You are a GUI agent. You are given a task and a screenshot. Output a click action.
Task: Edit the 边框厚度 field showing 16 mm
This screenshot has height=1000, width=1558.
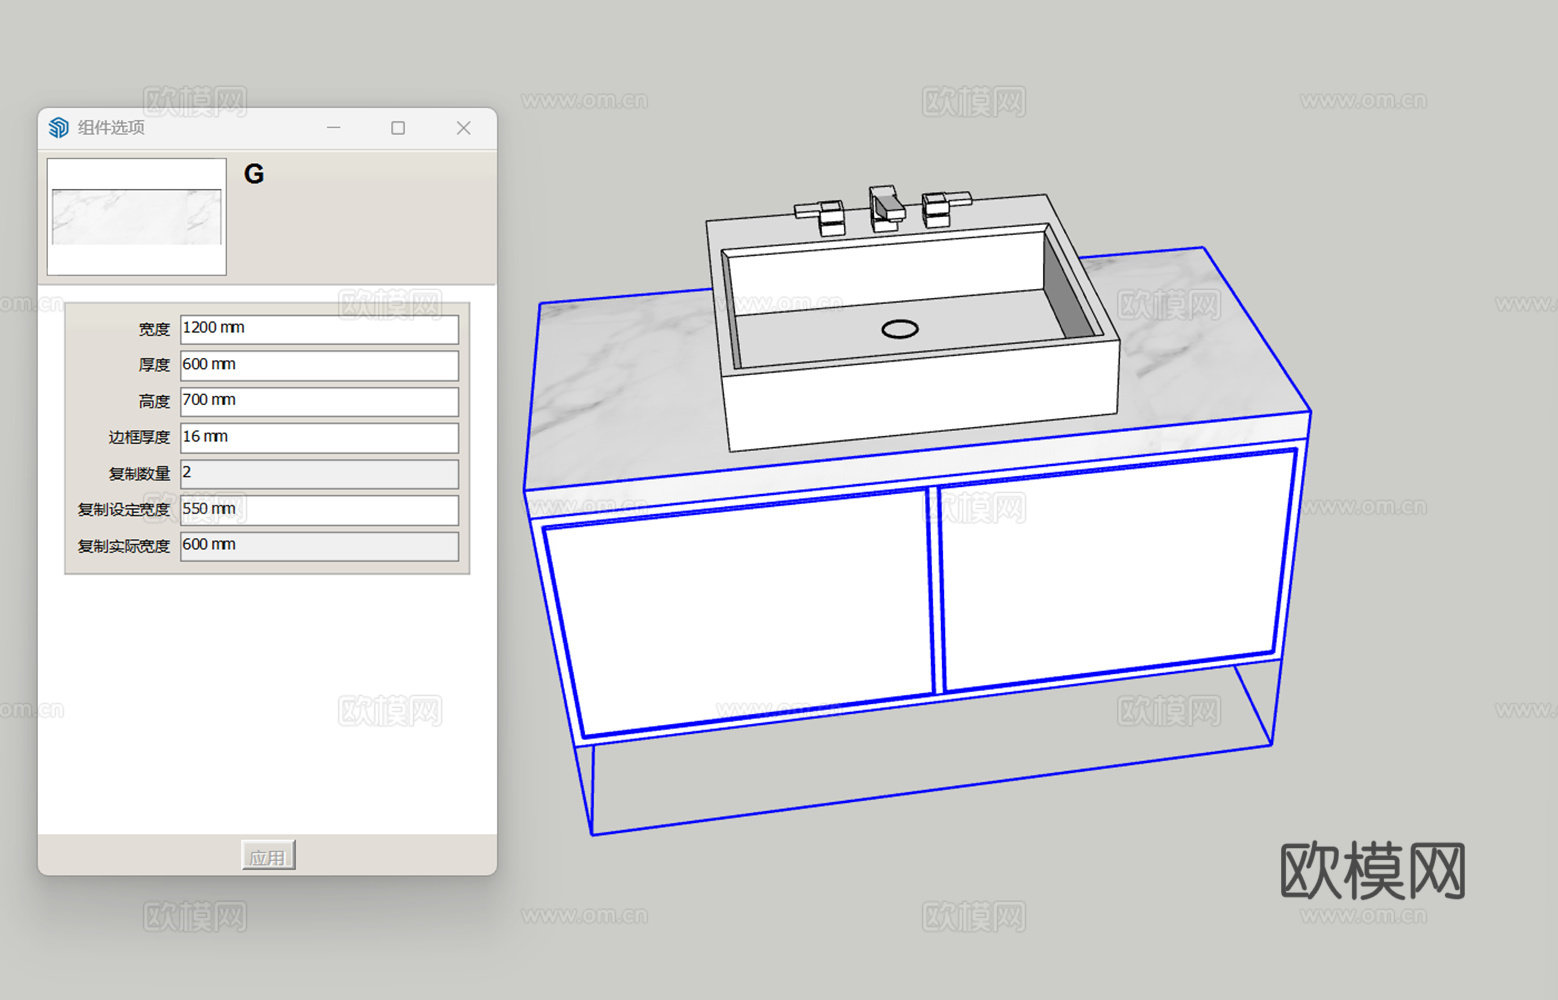click(319, 437)
